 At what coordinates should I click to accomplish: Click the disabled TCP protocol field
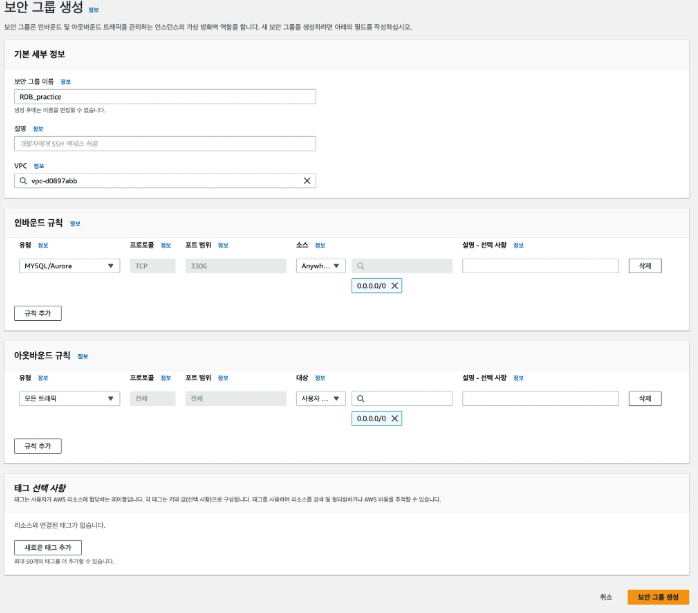point(153,266)
